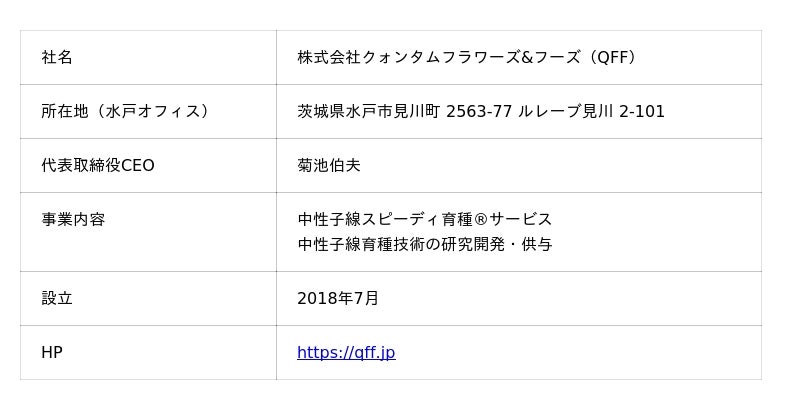Click the 中性子線育種技術の研究開発・供与 line
This screenshot has height=410, width=800.
(x=424, y=244)
